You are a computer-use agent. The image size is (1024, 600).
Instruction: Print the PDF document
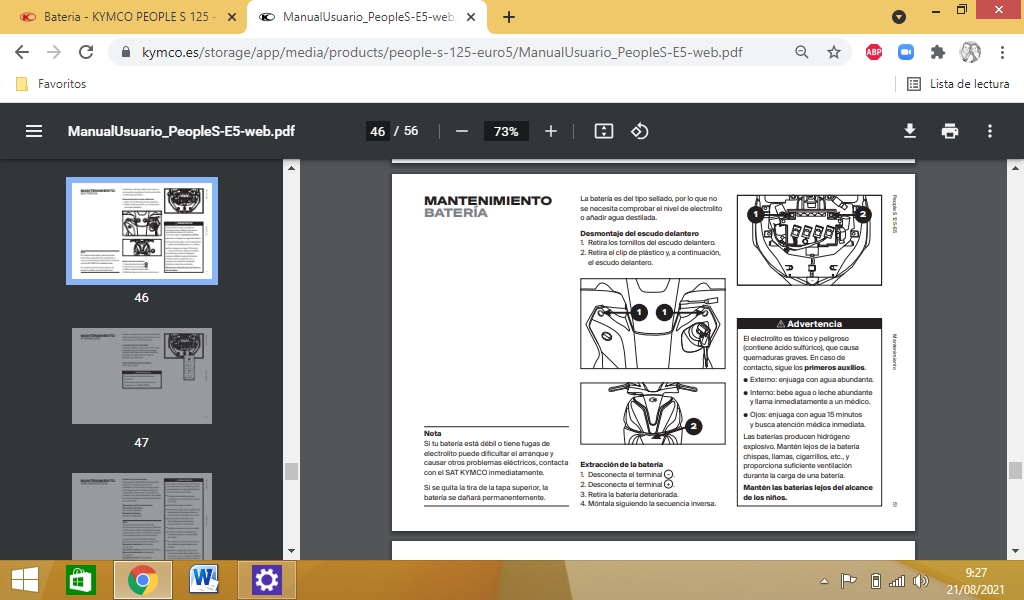[x=950, y=131]
